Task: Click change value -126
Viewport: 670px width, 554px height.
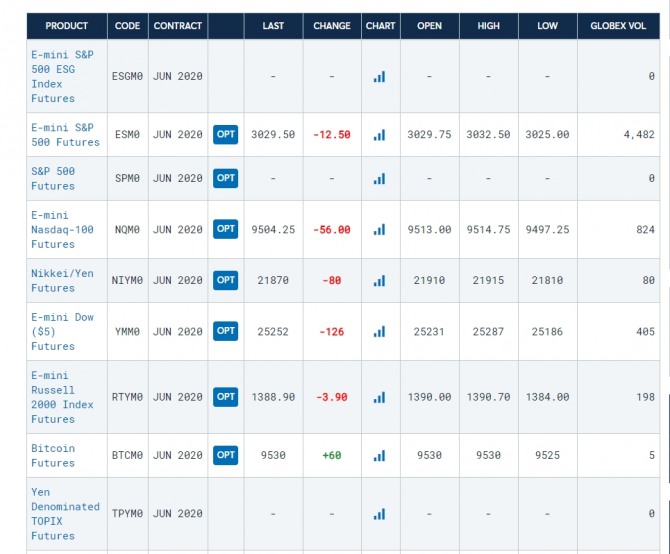Action: (x=332, y=332)
